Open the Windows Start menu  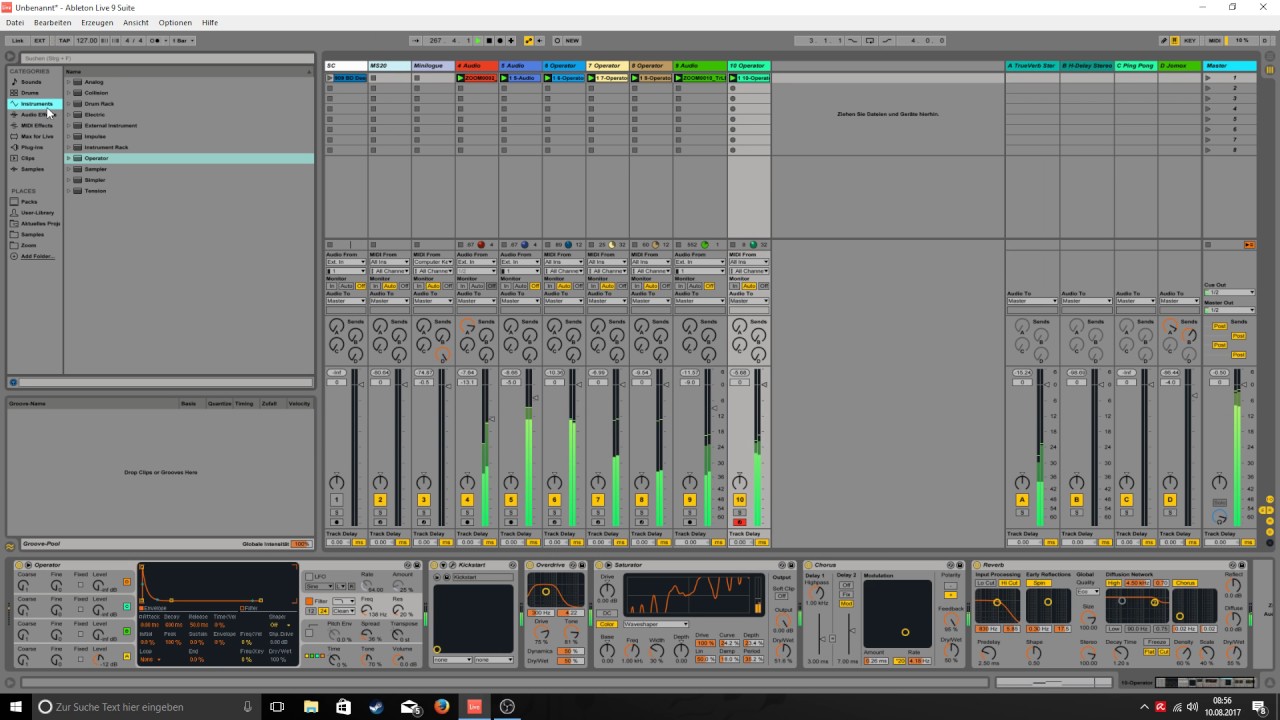14,707
